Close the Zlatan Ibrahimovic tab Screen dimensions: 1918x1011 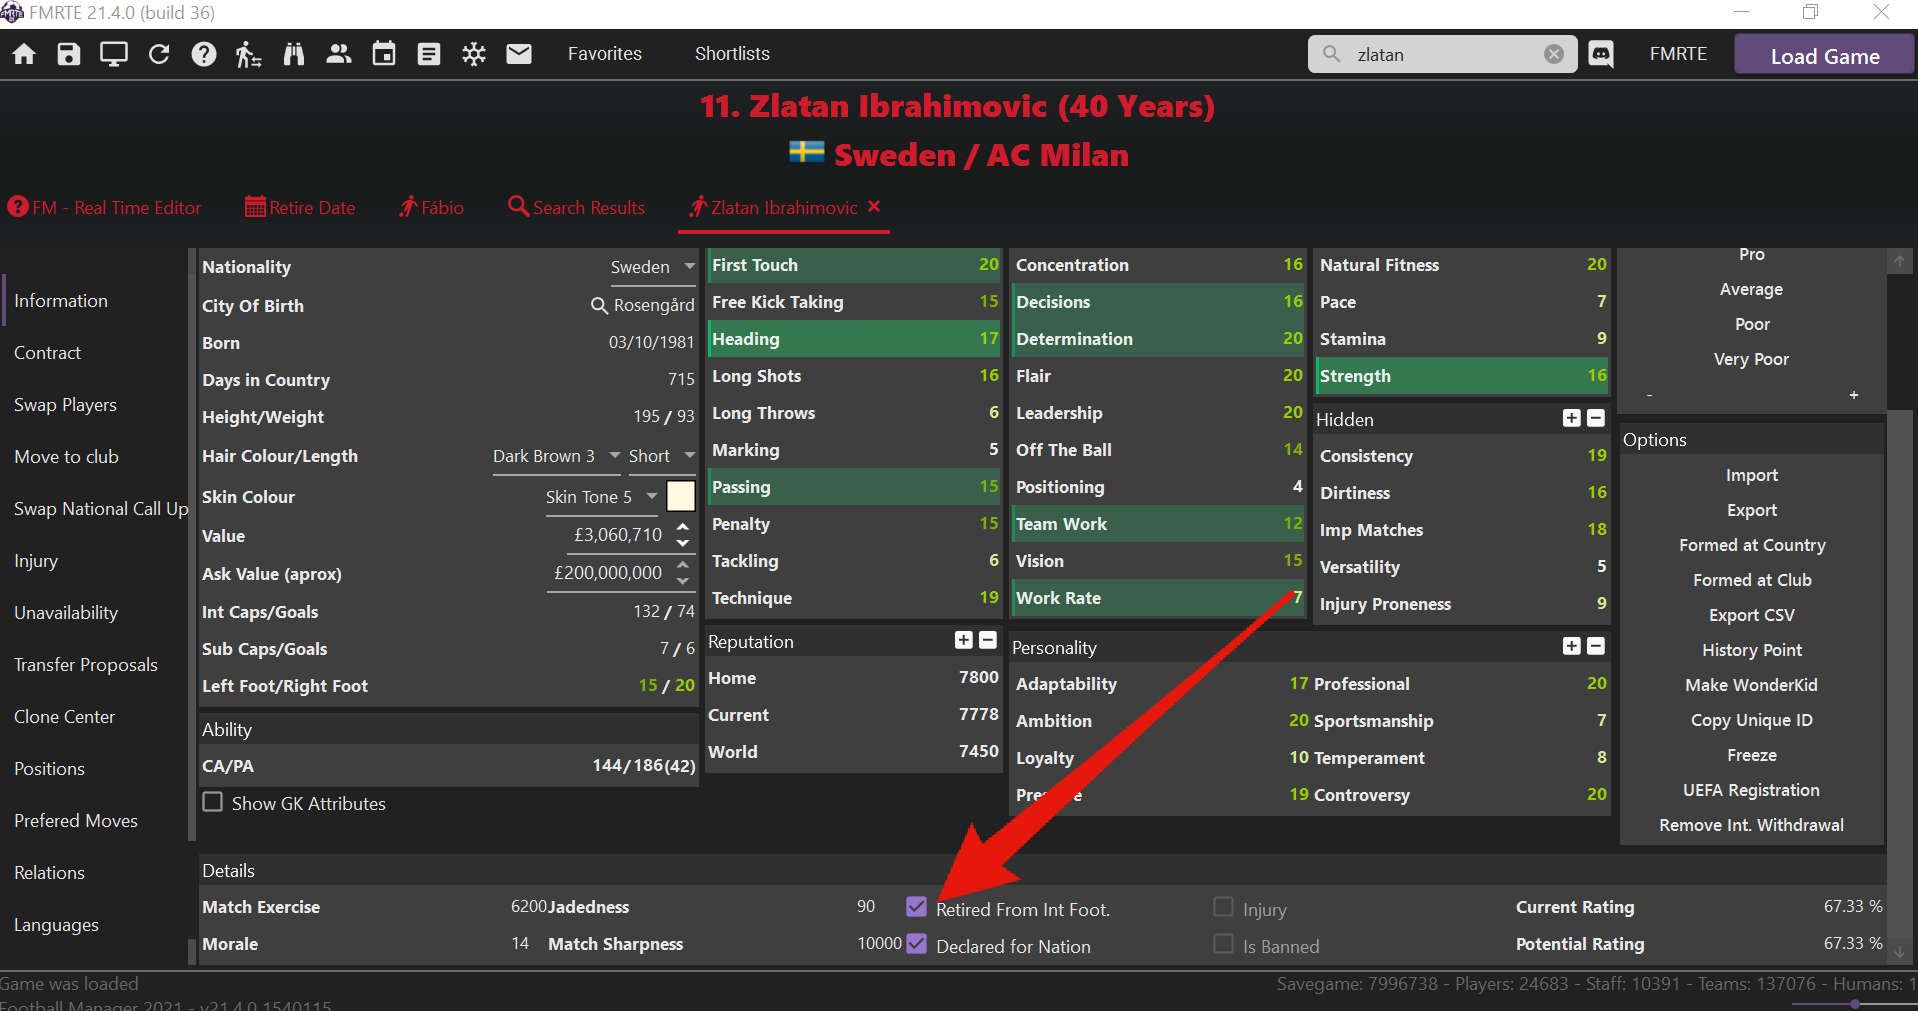(874, 206)
